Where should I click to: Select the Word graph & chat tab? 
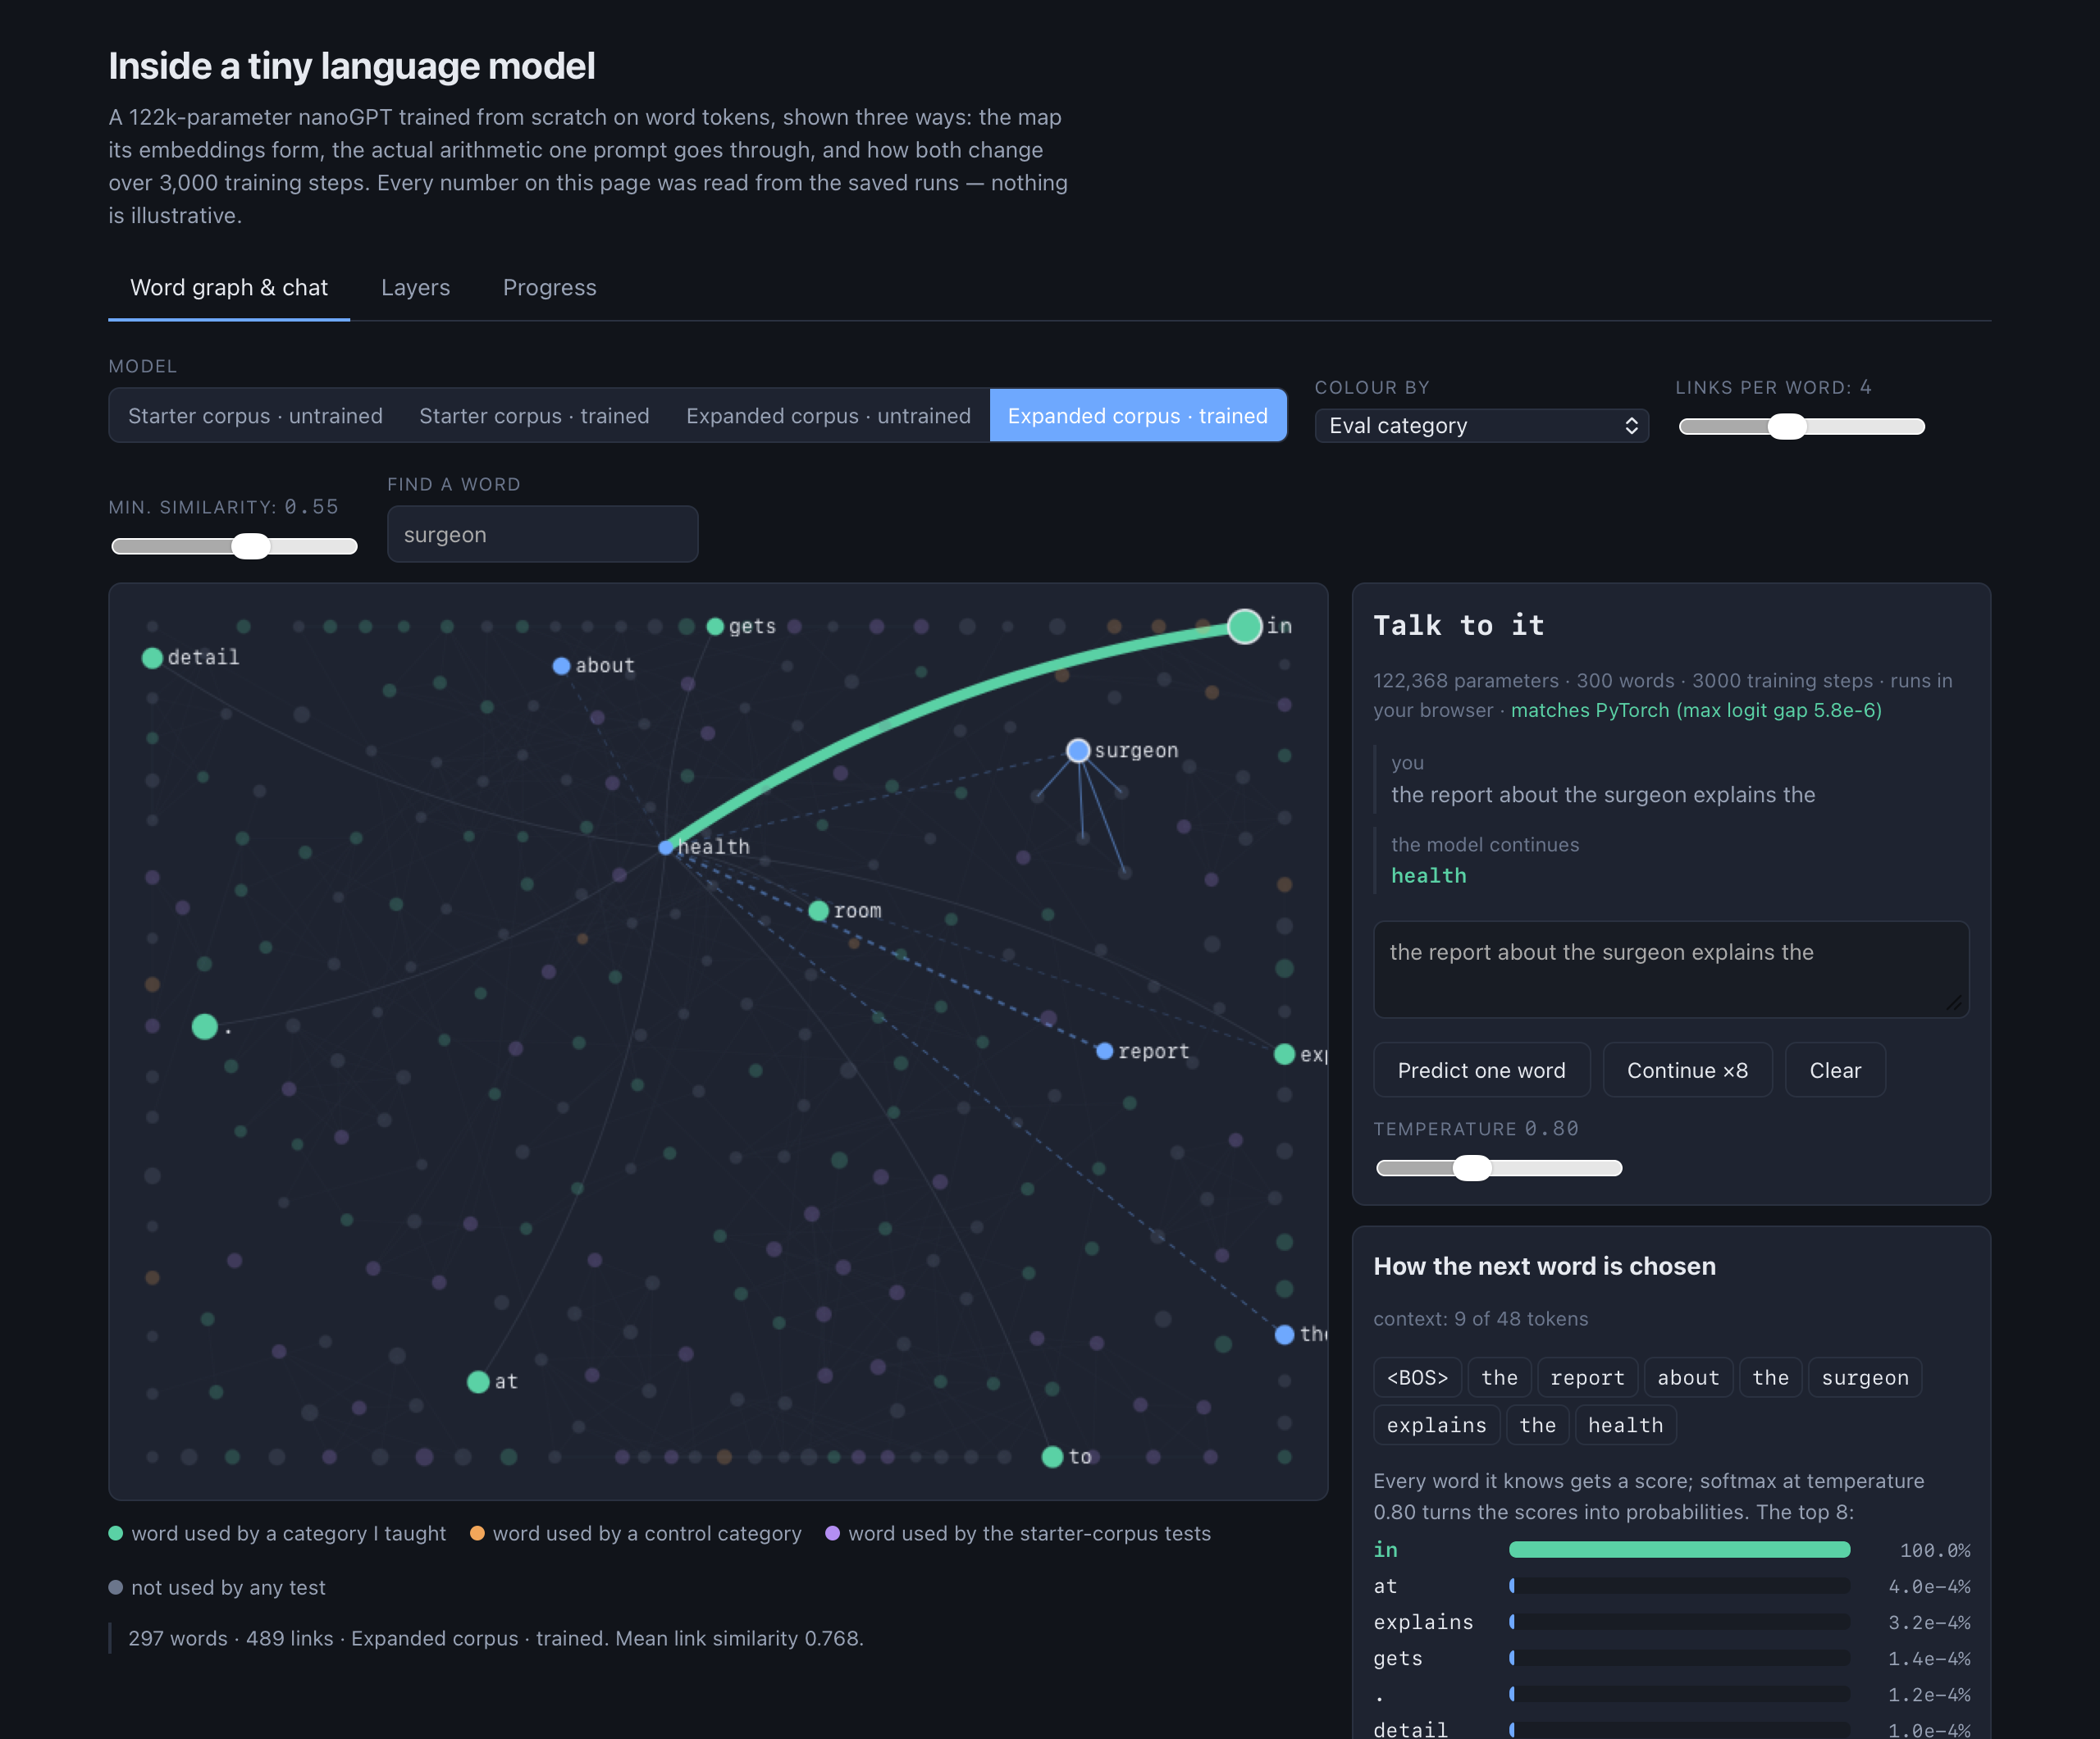[x=229, y=288]
